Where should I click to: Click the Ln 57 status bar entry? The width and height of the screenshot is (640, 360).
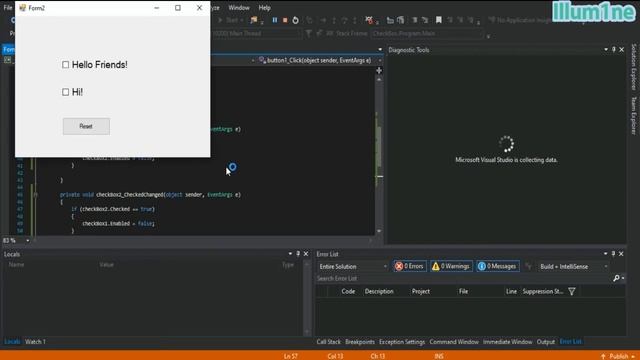pyautogui.click(x=291, y=356)
